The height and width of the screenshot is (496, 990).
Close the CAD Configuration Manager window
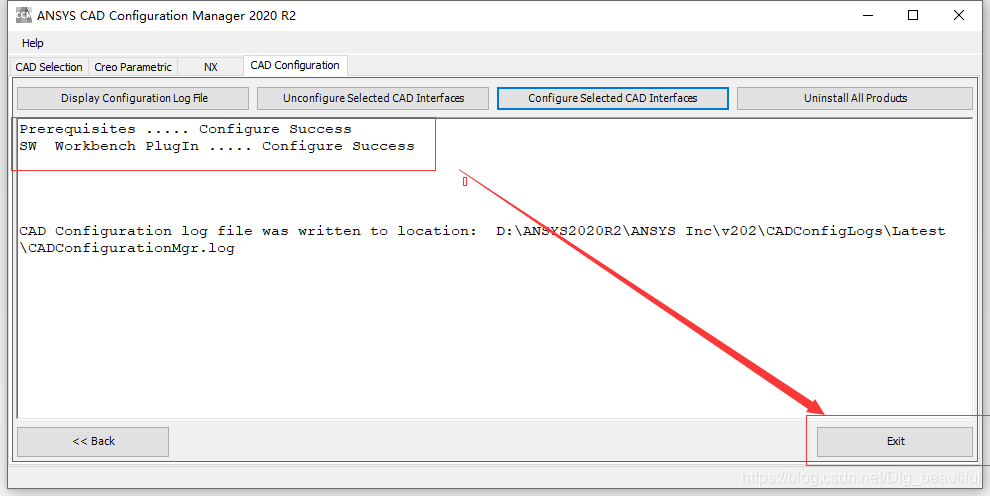point(959,15)
